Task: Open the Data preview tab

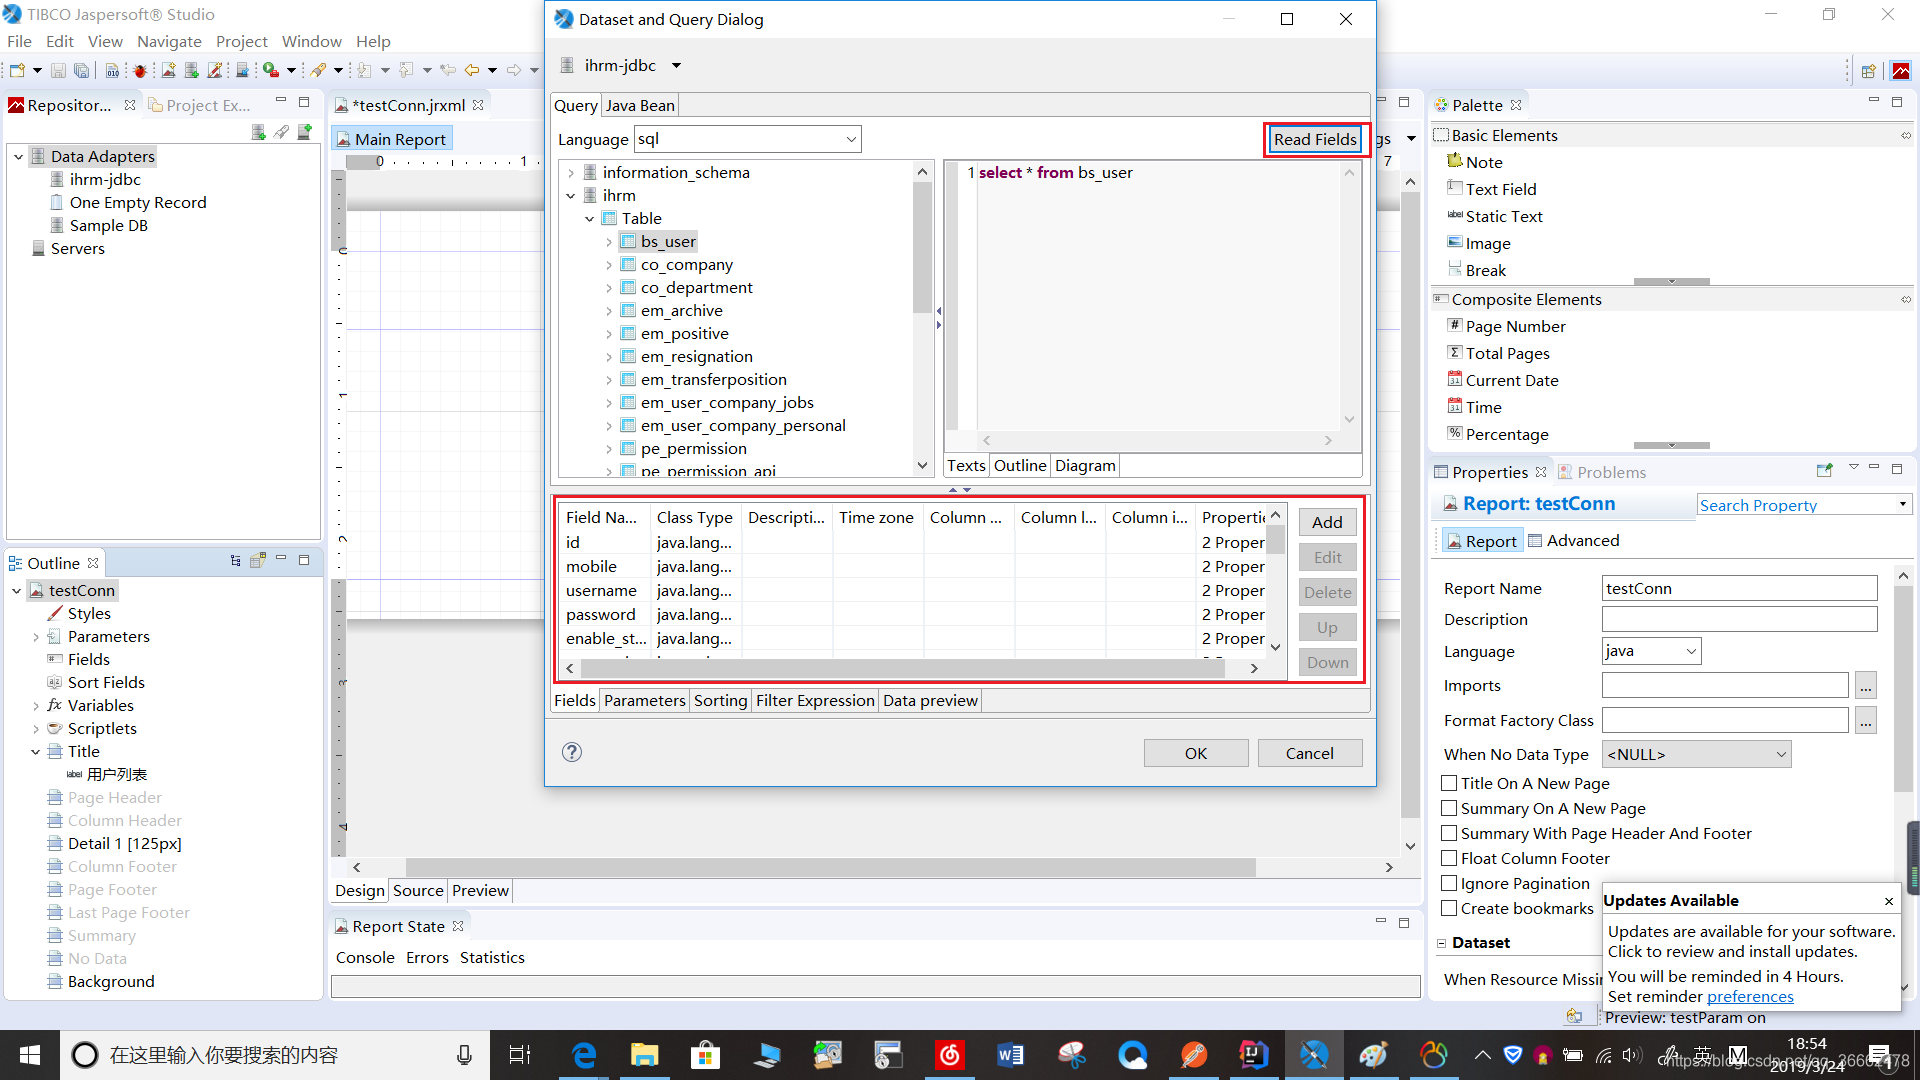Action: point(930,700)
